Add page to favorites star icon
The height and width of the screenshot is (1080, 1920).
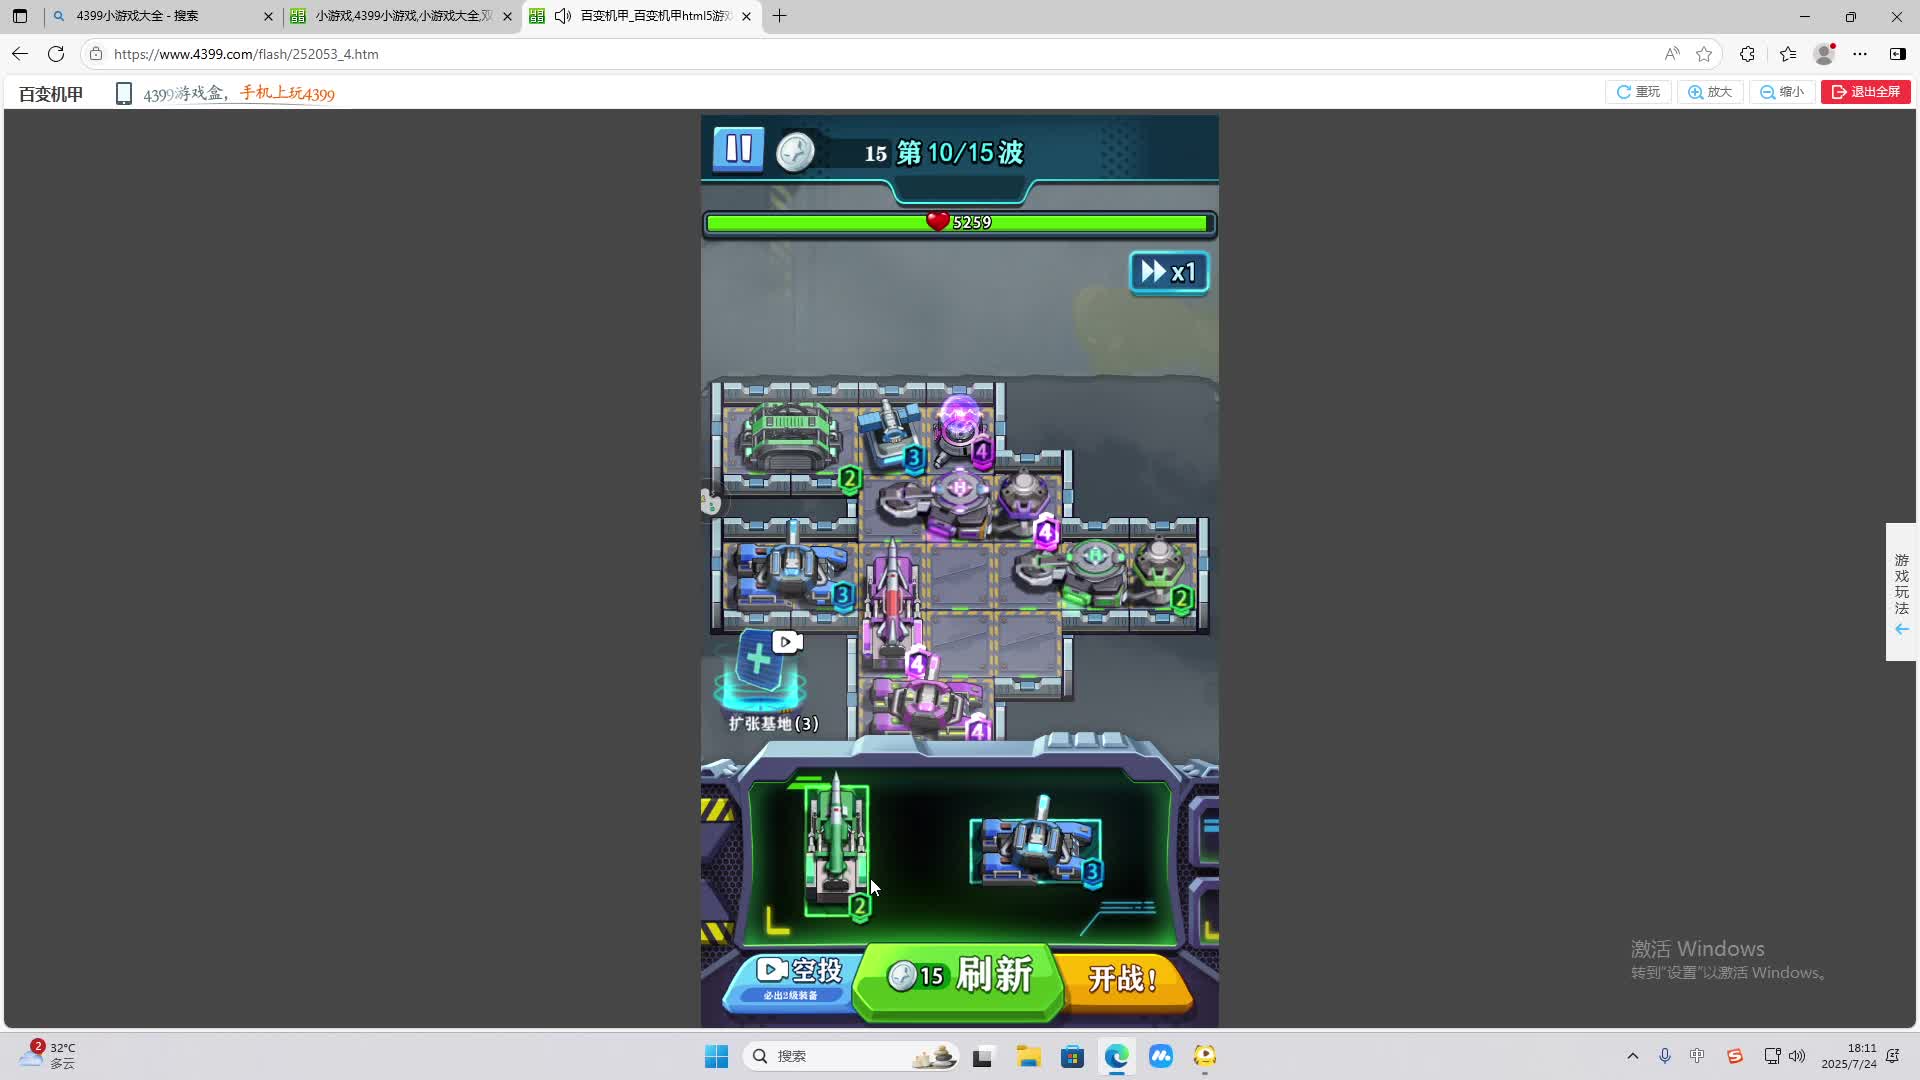point(1704,54)
